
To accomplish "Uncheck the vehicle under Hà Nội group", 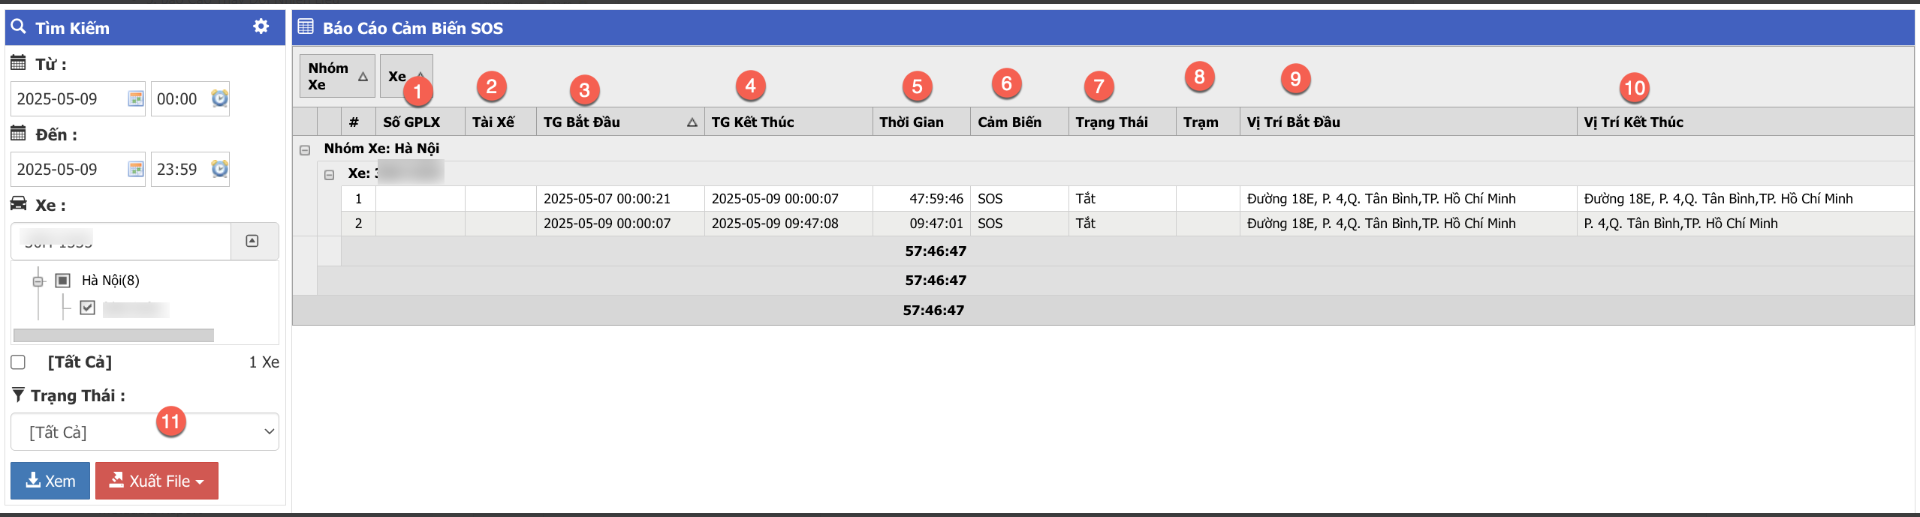I will click(x=88, y=308).
